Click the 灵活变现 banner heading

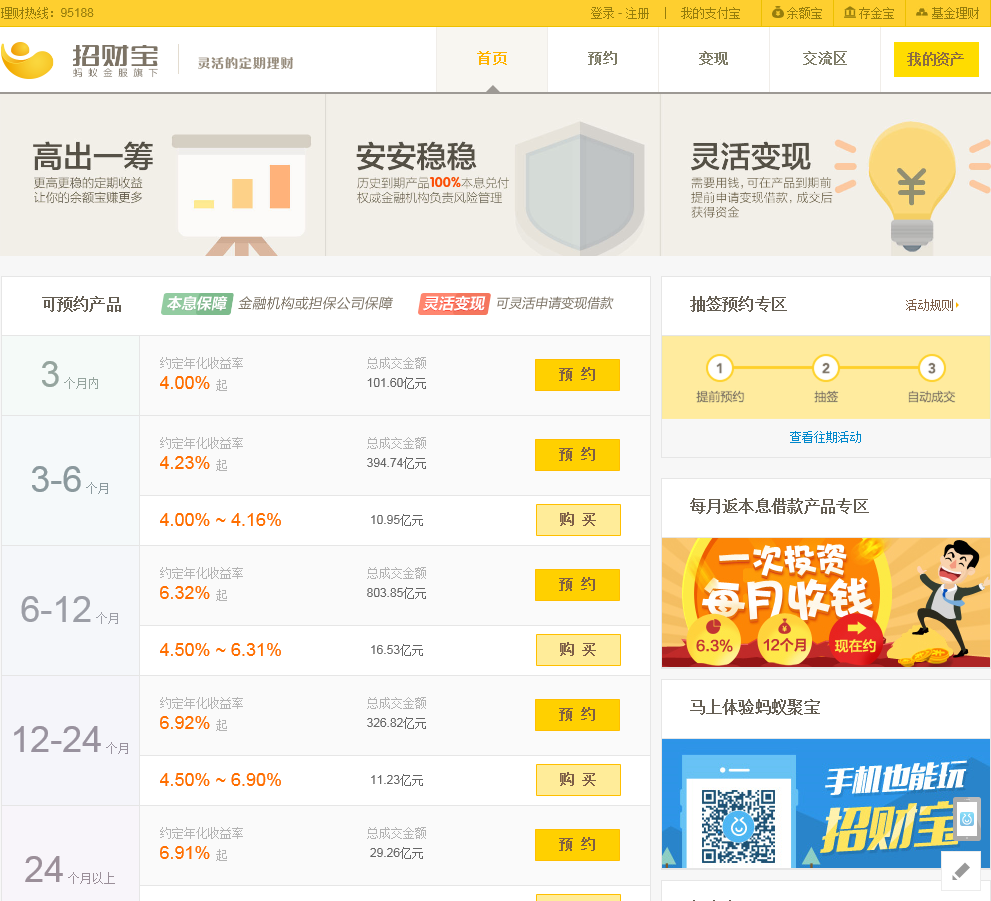click(750, 156)
